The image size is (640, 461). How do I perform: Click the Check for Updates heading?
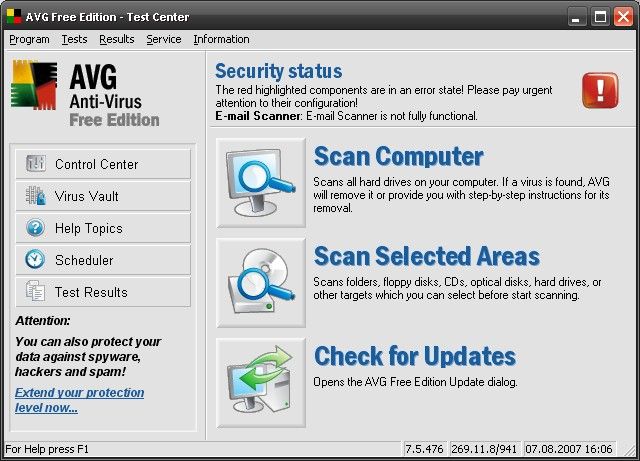tap(415, 356)
